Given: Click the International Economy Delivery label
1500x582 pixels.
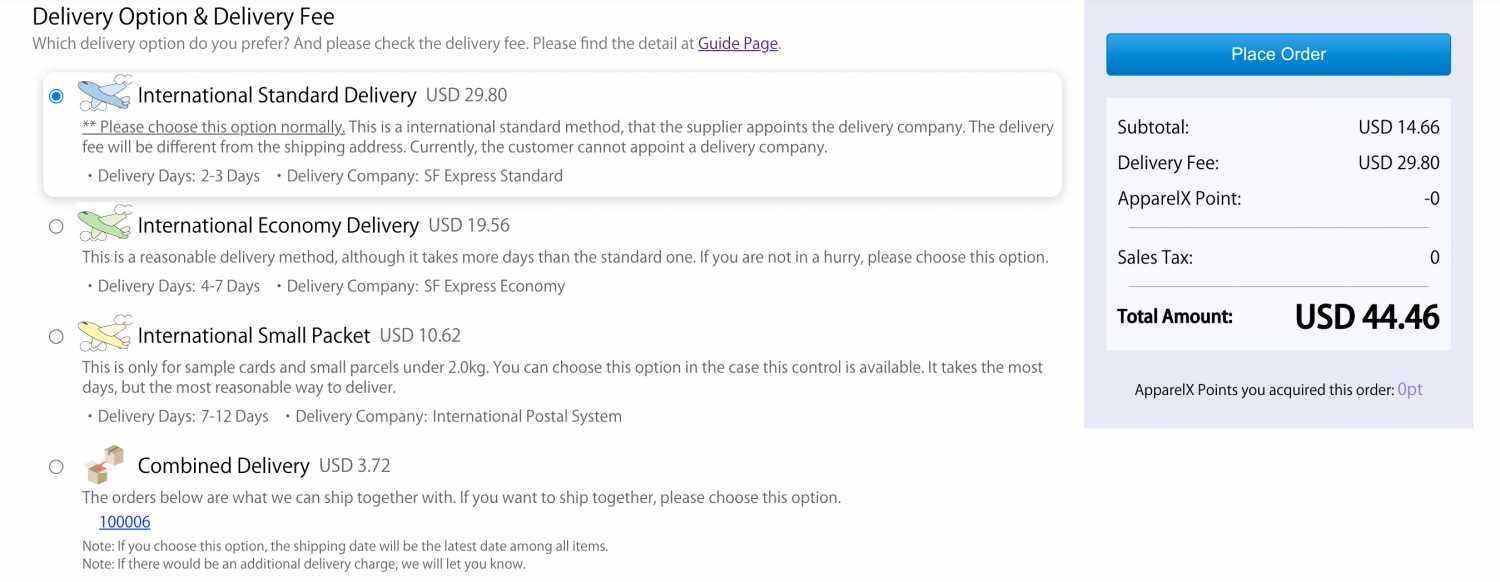Looking at the screenshot, I should coord(278,225).
